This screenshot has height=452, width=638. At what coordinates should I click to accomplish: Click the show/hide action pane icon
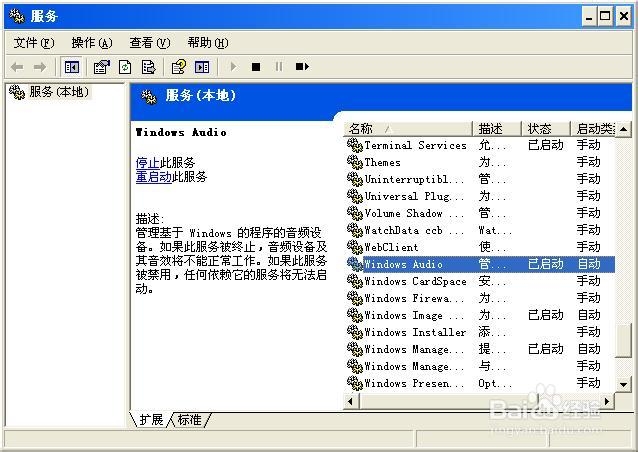(x=202, y=67)
